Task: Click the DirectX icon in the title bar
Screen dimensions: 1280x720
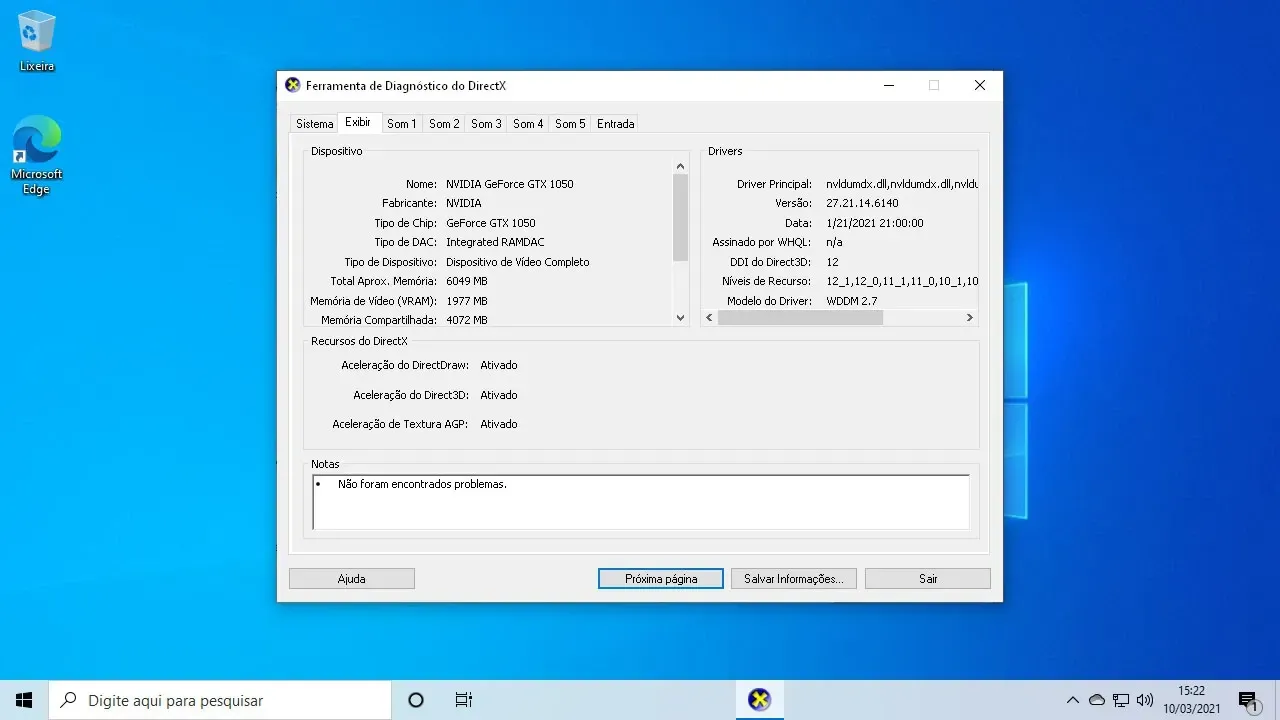Action: [x=292, y=85]
